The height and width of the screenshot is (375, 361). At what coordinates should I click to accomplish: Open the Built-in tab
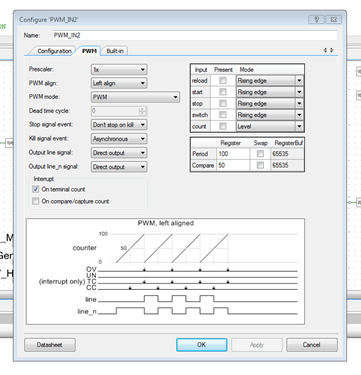pyautogui.click(x=115, y=51)
